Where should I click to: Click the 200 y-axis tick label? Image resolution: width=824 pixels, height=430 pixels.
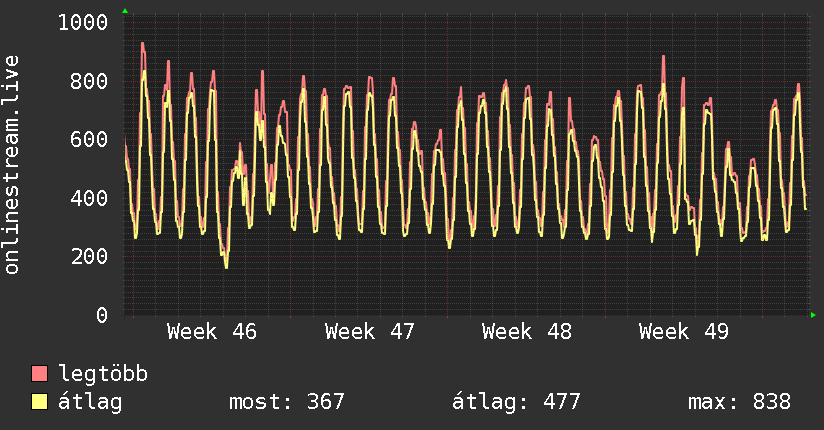(x=89, y=257)
